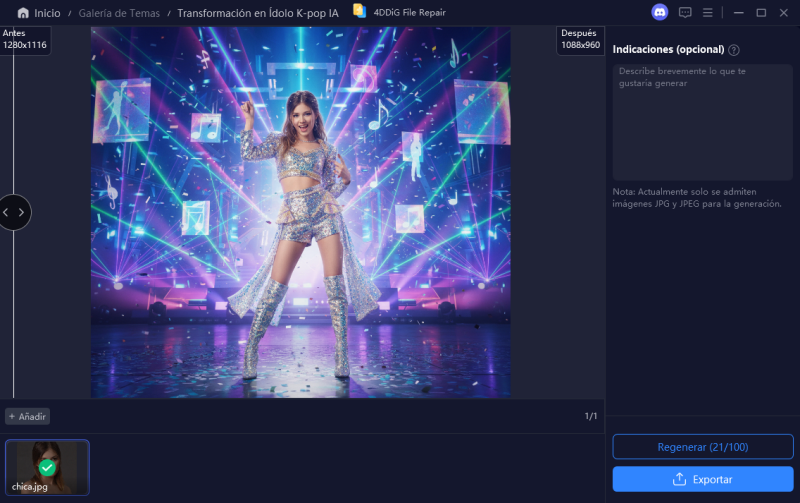This screenshot has height=503, width=800.
Task: Click the before/after comparison slider handle
Action: 14,212
